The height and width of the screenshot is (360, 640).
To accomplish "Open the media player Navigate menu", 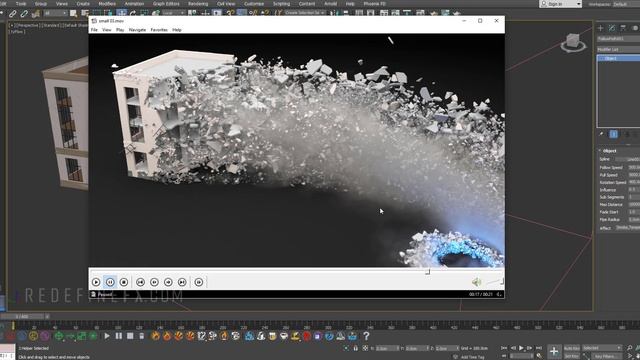I will click(137, 30).
